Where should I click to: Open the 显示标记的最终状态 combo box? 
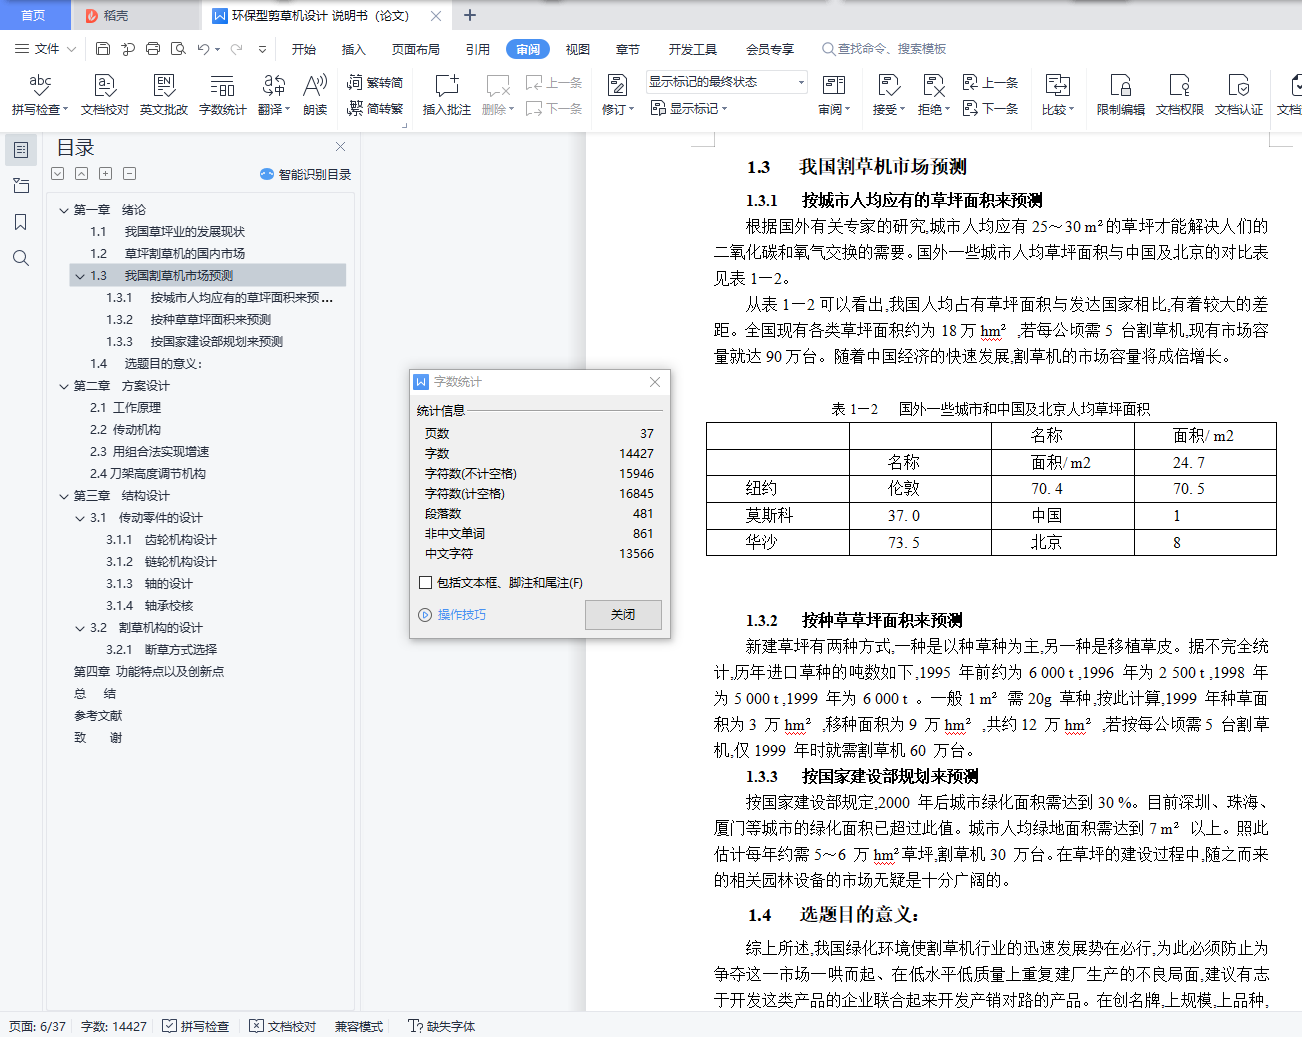[726, 82]
